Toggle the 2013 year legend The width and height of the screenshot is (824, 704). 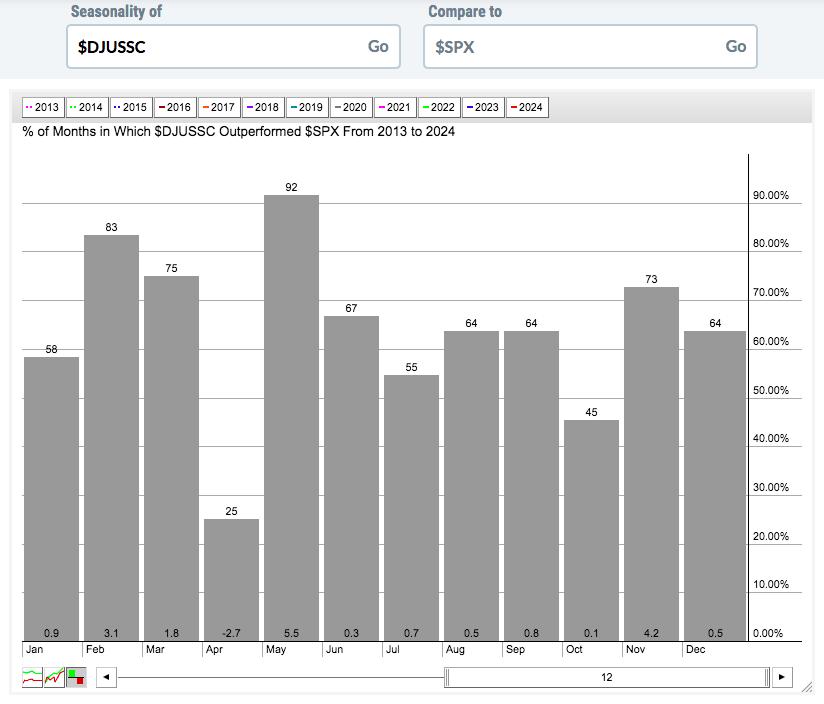click(44, 107)
